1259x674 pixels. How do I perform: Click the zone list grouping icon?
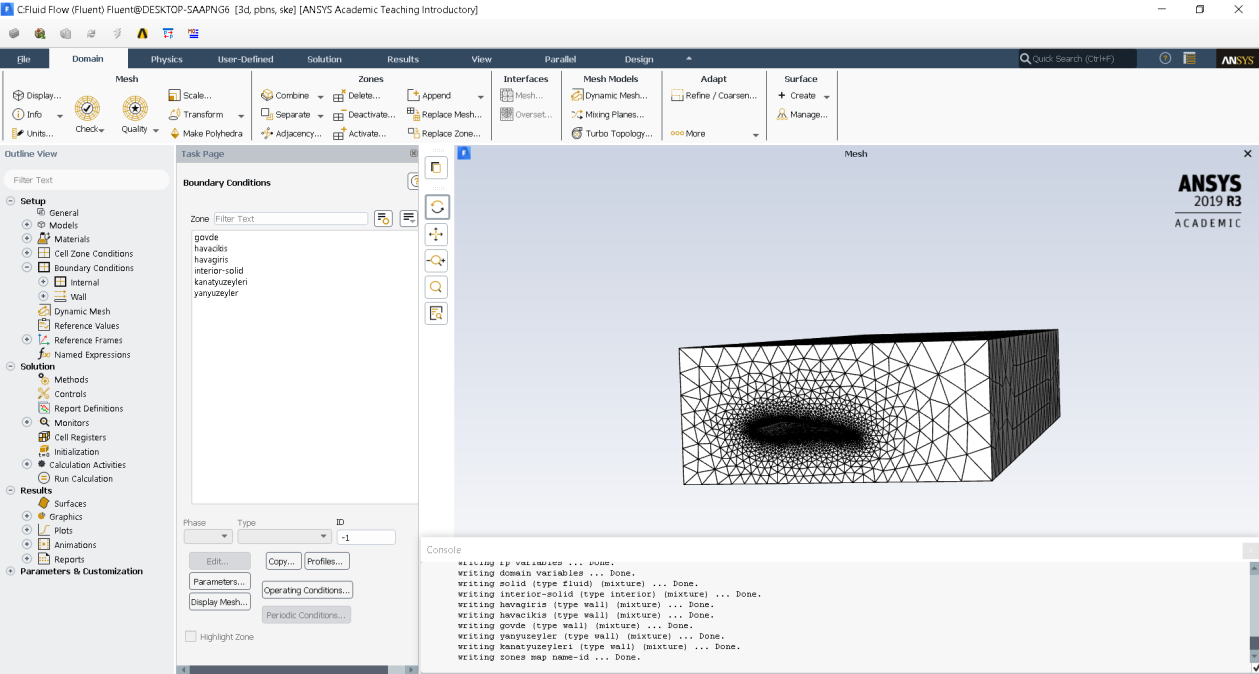pyautogui.click(x=408, y=219)
